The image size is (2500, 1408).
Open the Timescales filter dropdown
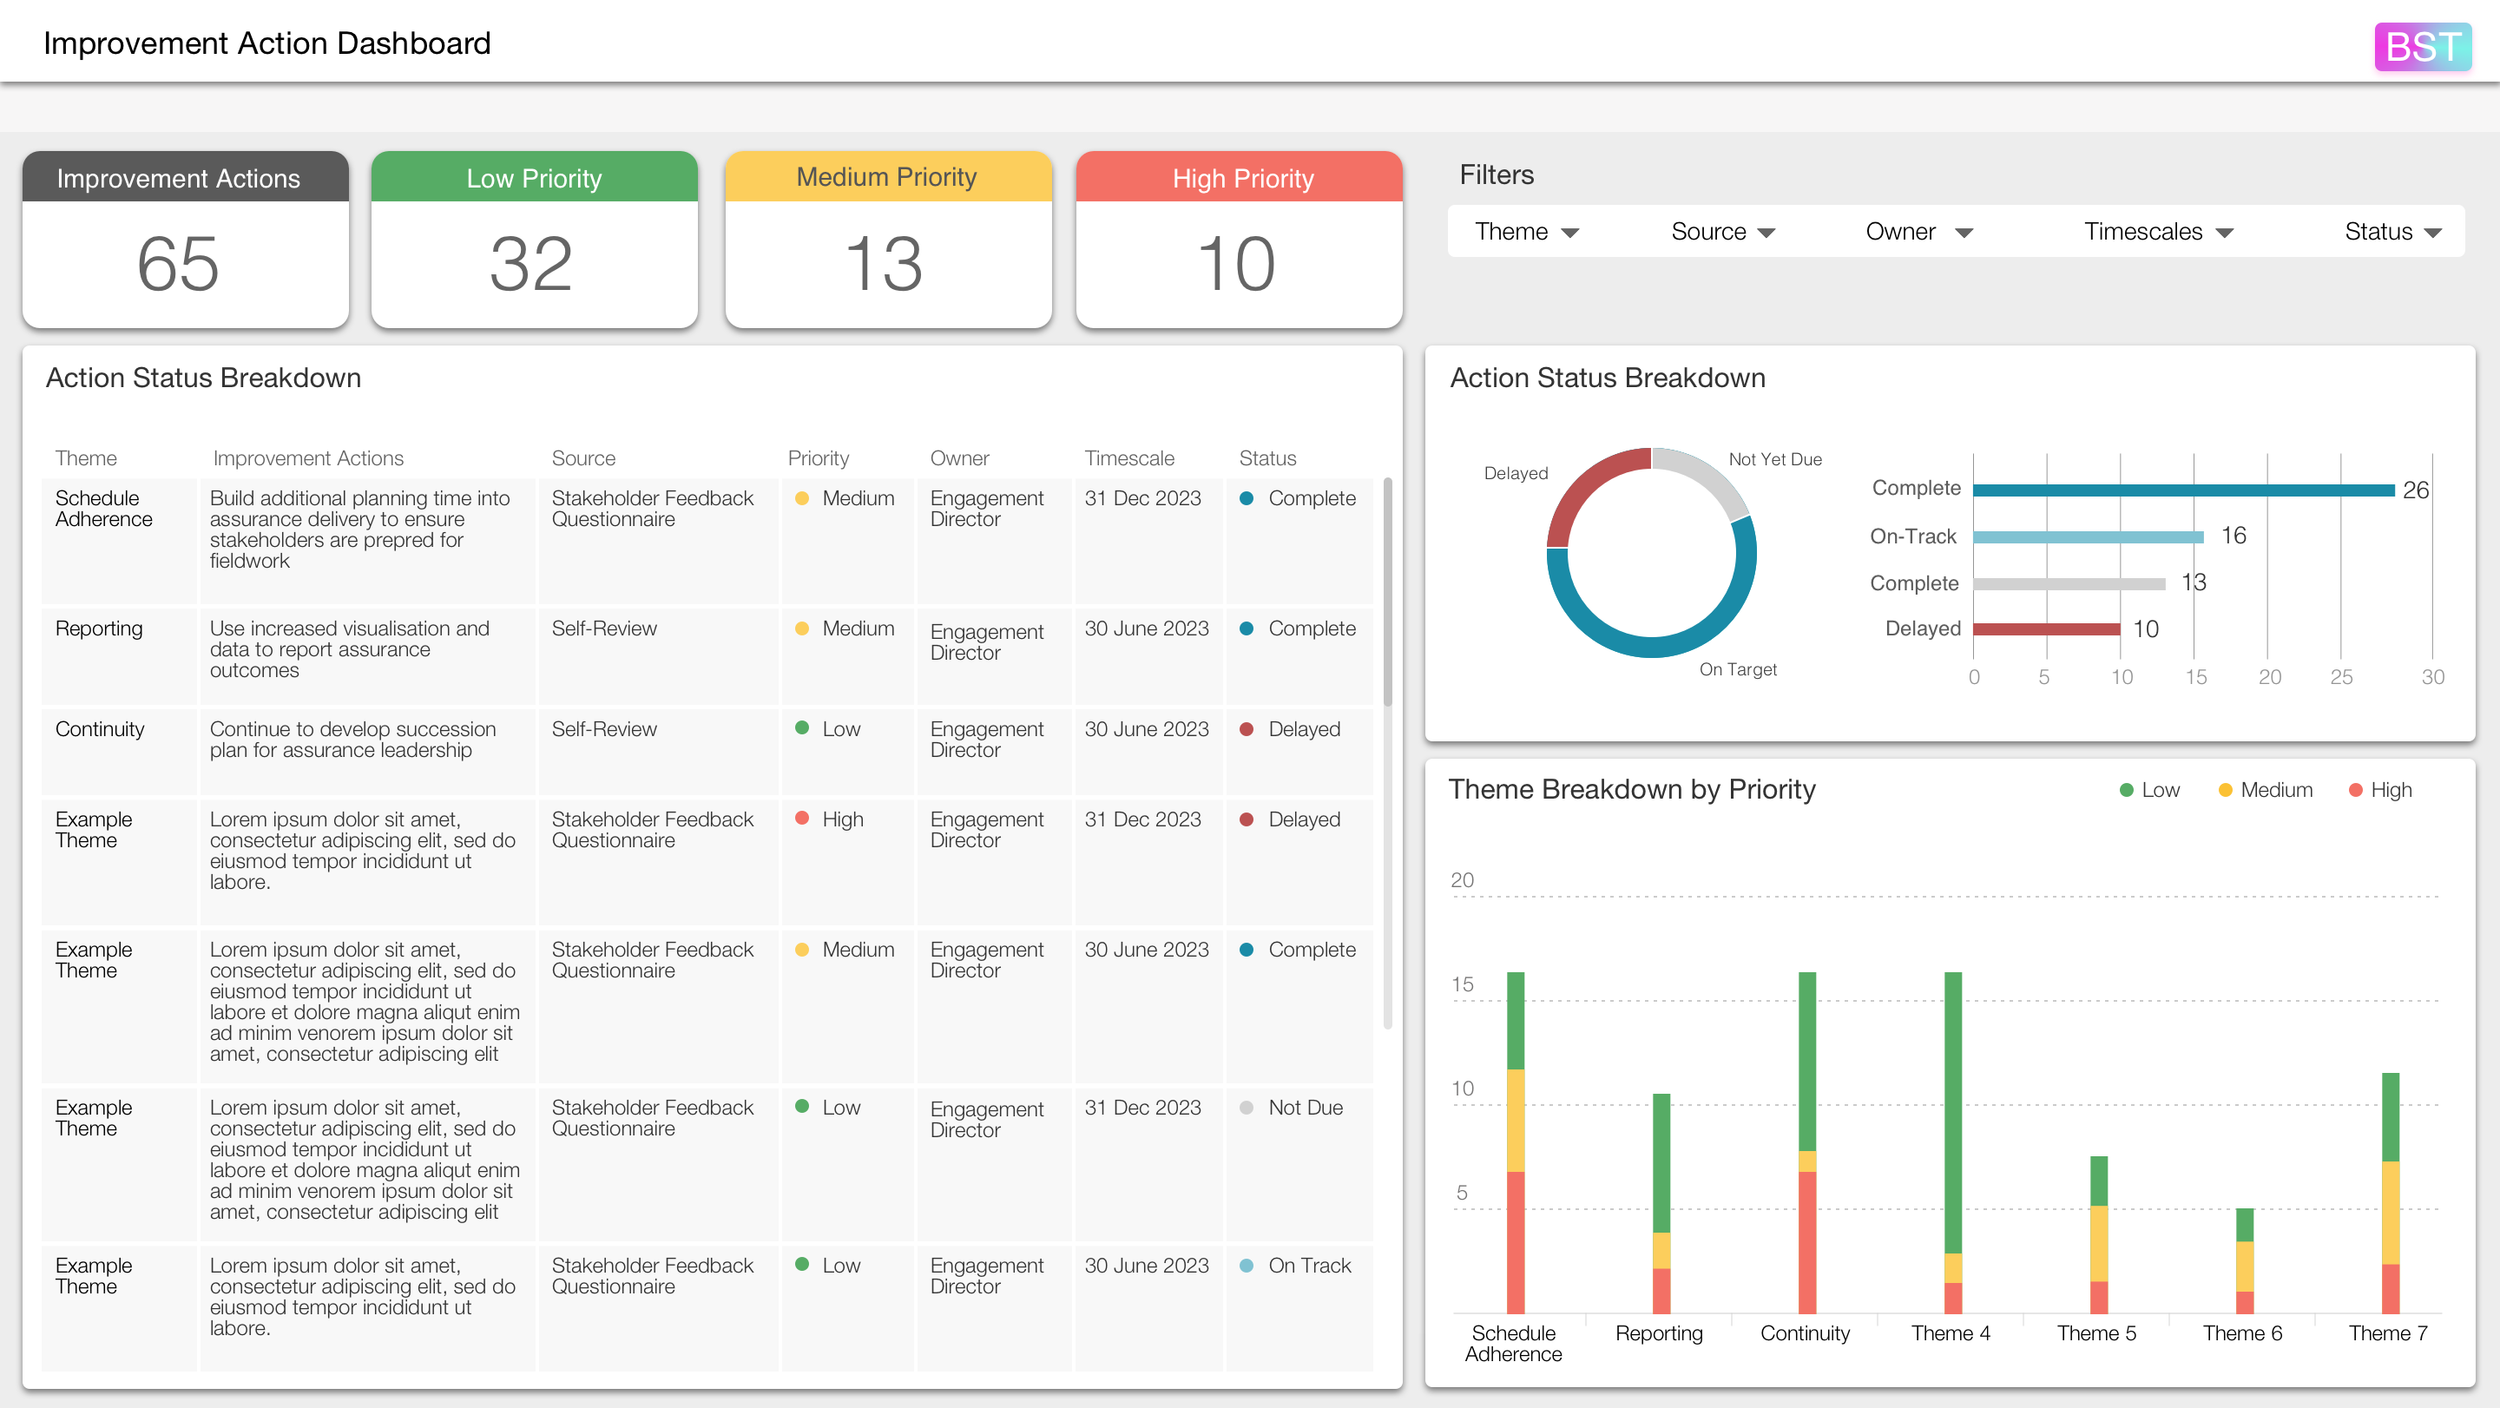point(2158,231)
